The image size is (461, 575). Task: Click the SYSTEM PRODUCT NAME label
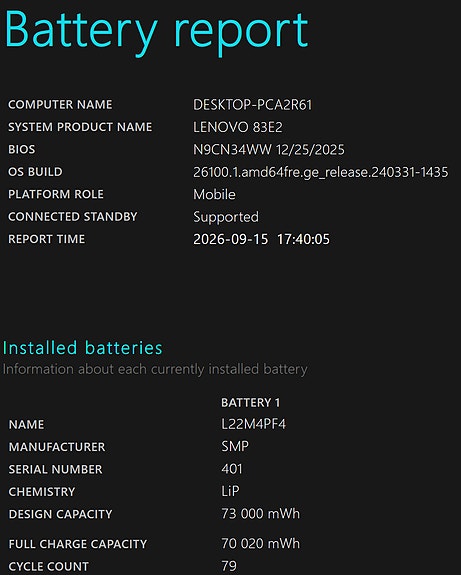[80, 127]
